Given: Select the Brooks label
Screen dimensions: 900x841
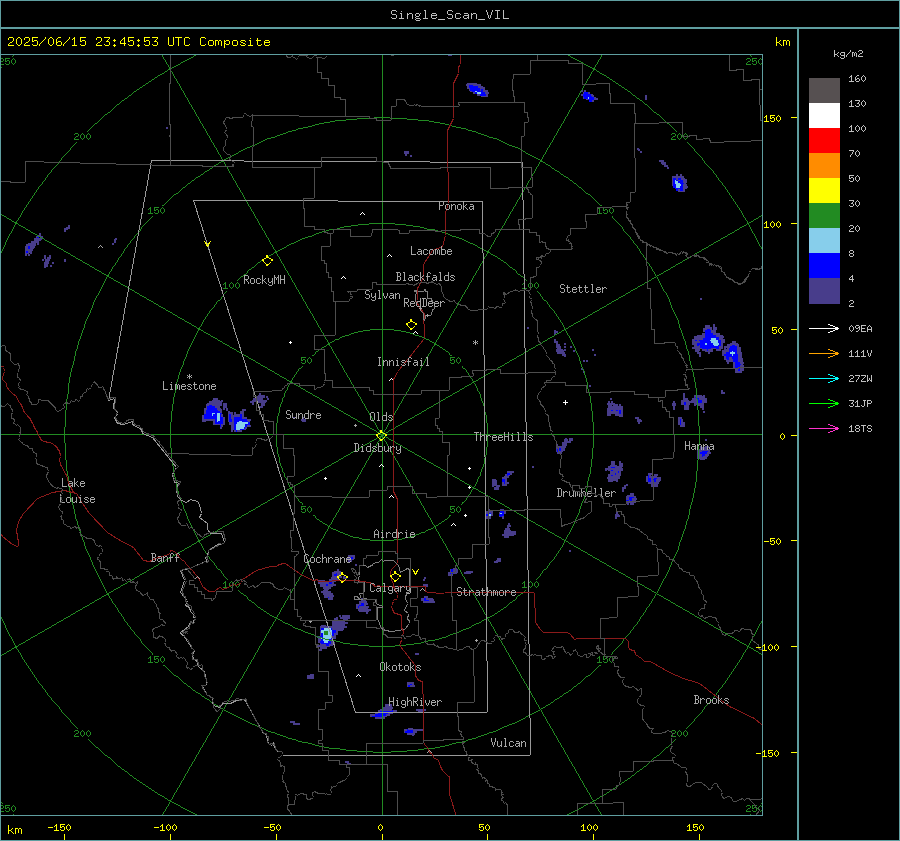Looking at the screenshot, I should (x=711, y=700).
